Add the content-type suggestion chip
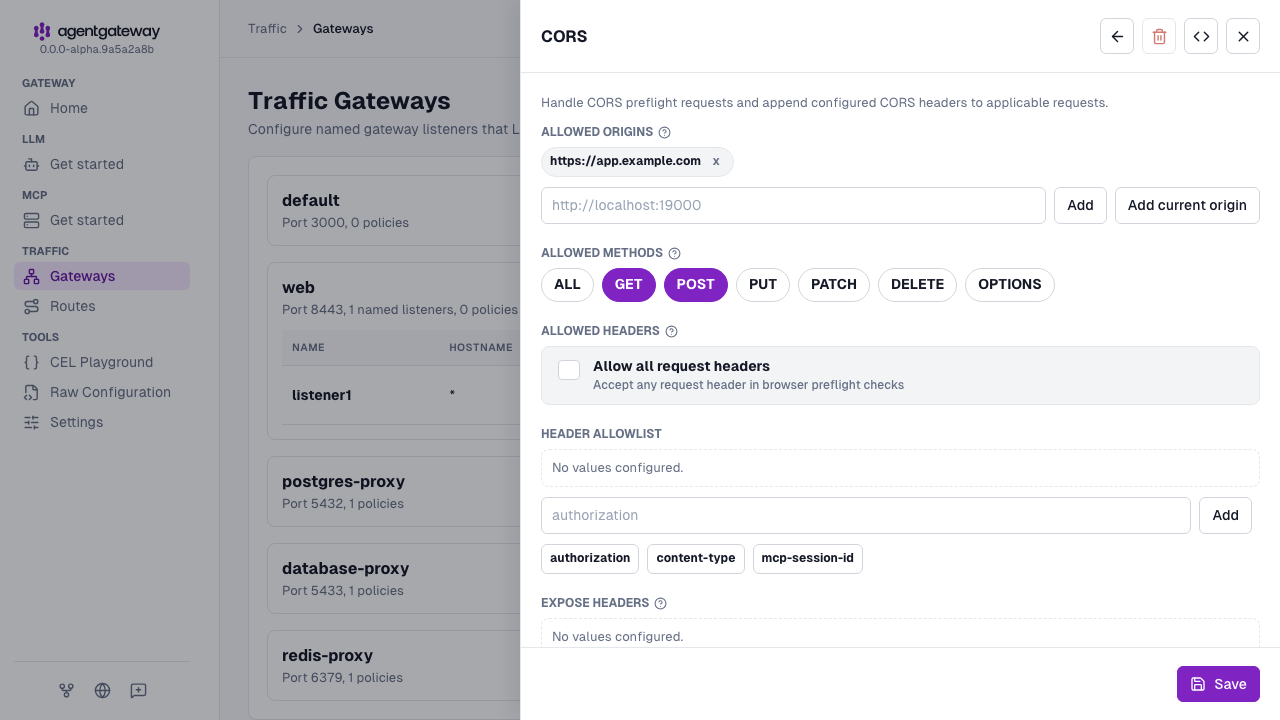 click(x=696, y=559)
